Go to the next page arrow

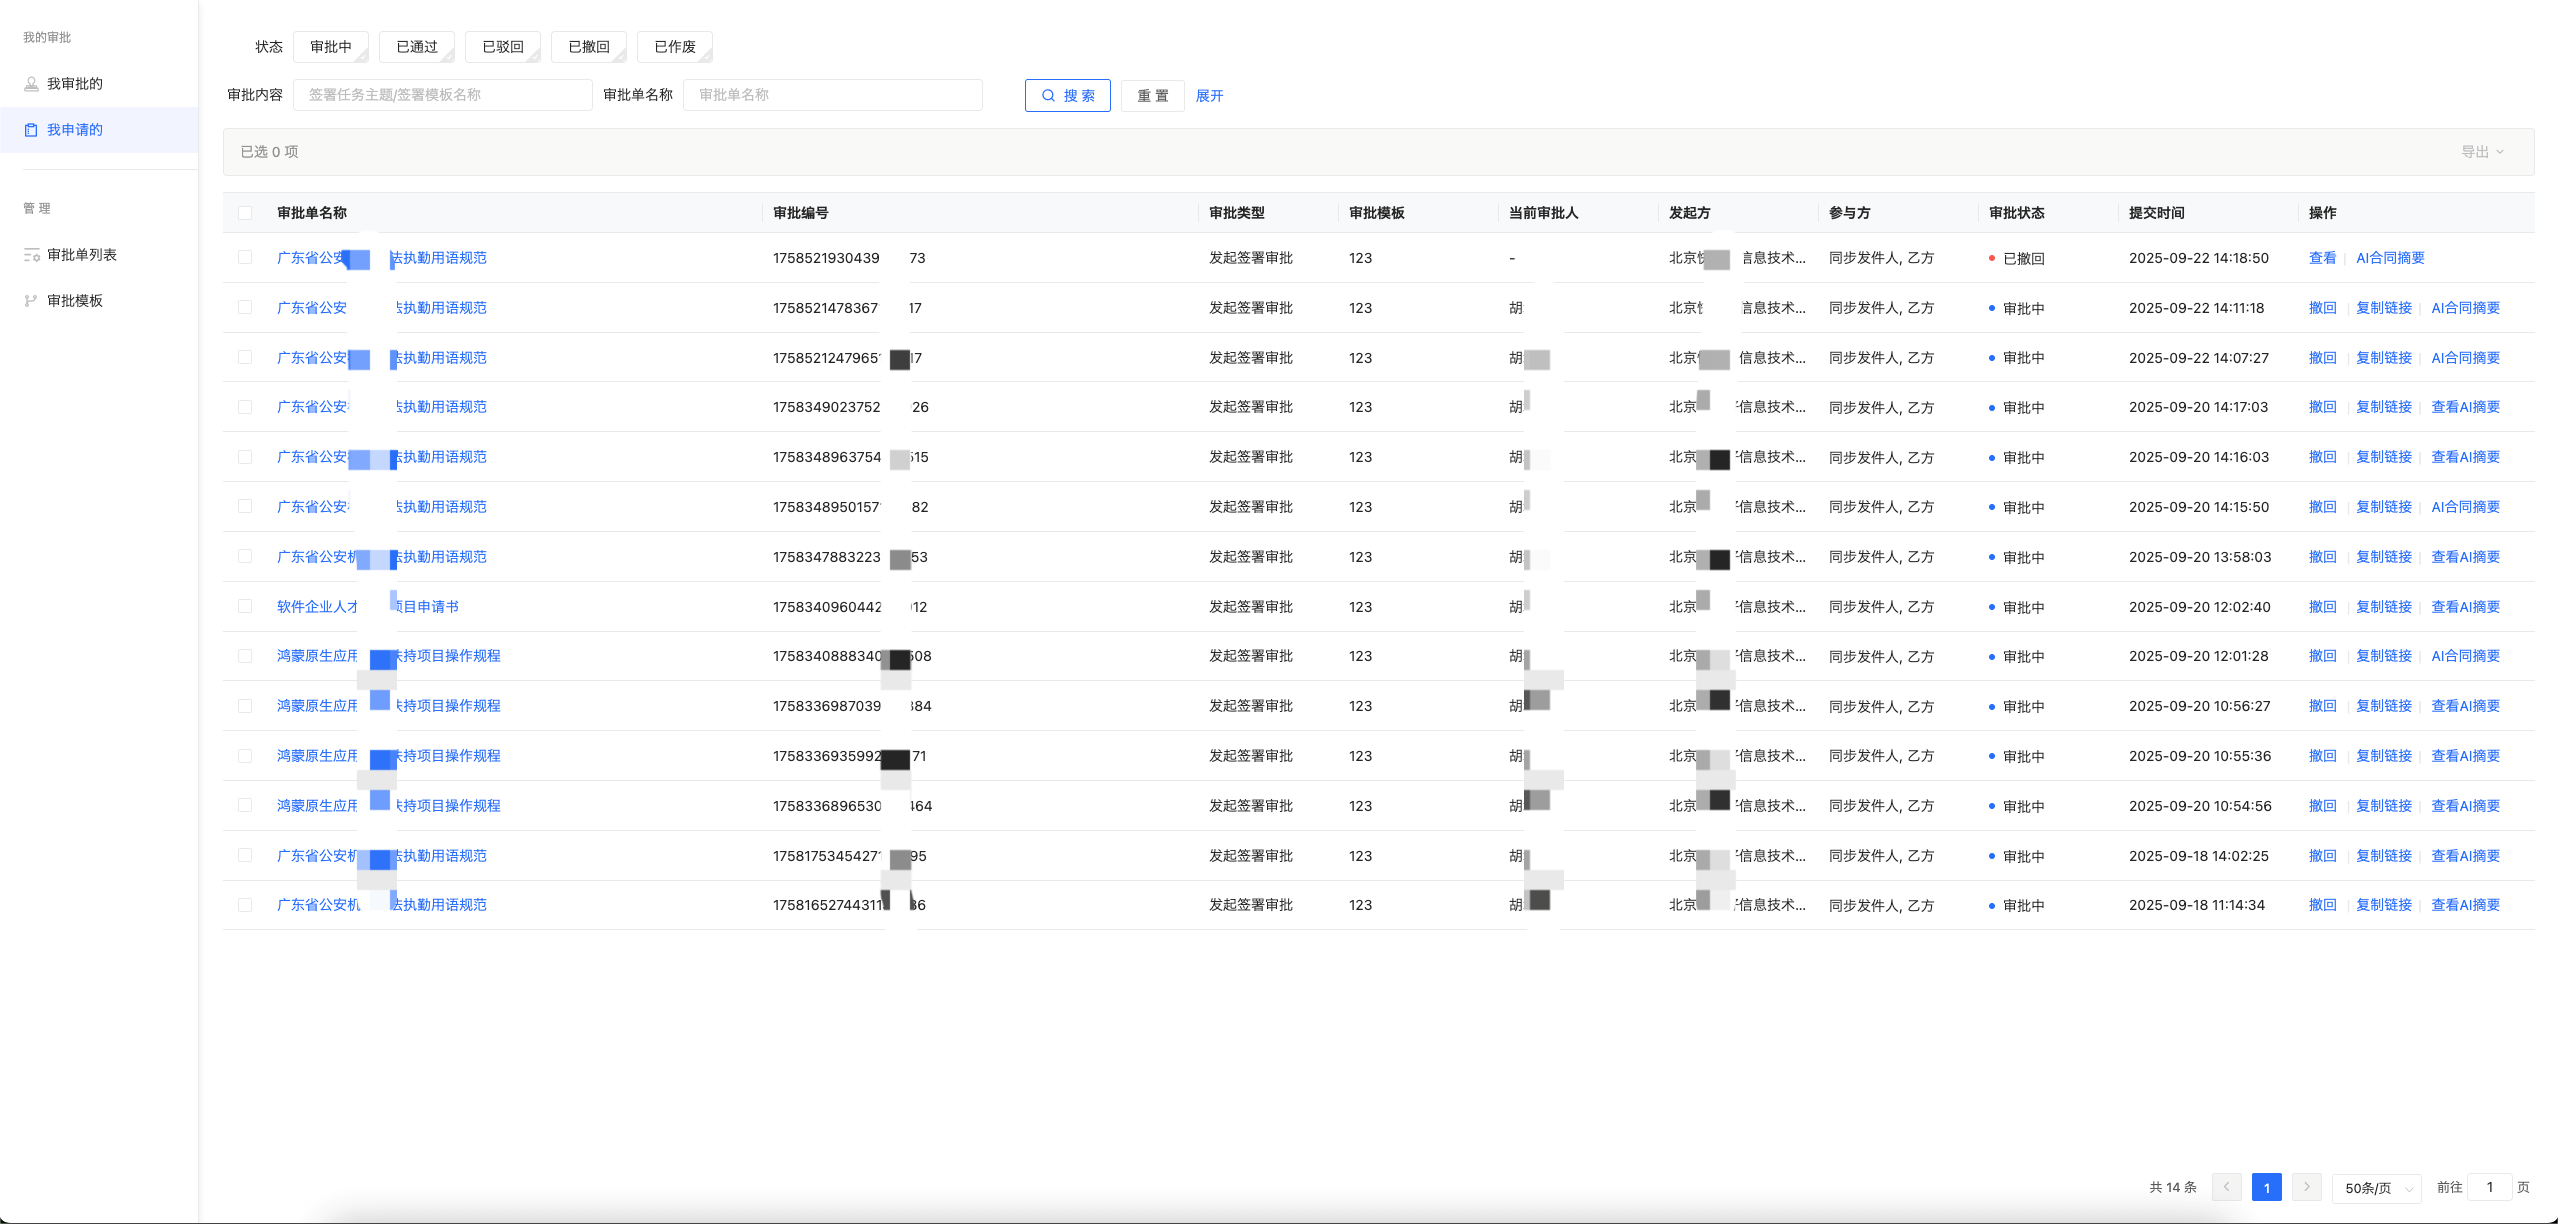pyautogui.click(x=2306, y=1187)
